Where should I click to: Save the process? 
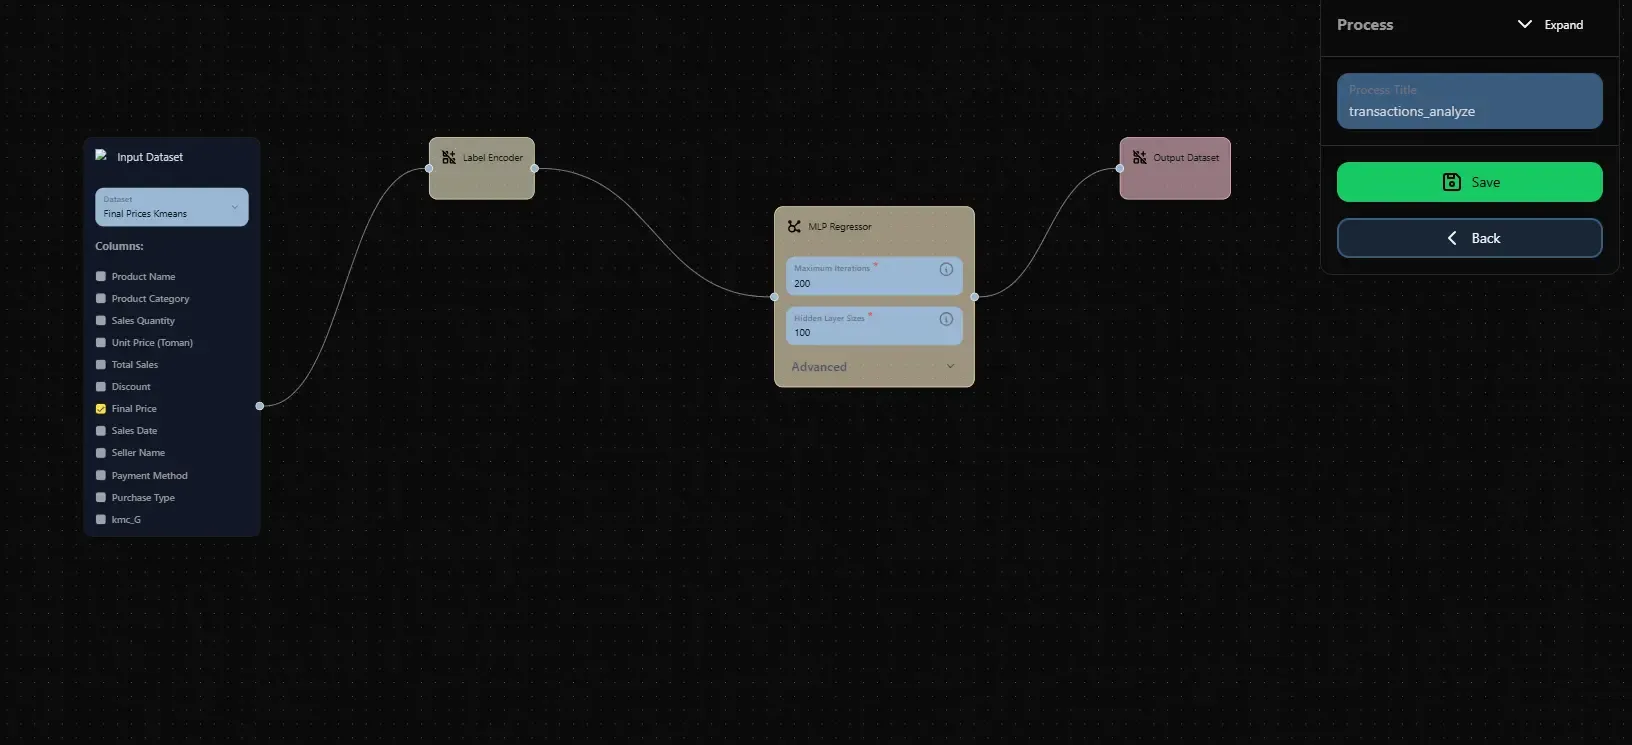(1469, 182)
